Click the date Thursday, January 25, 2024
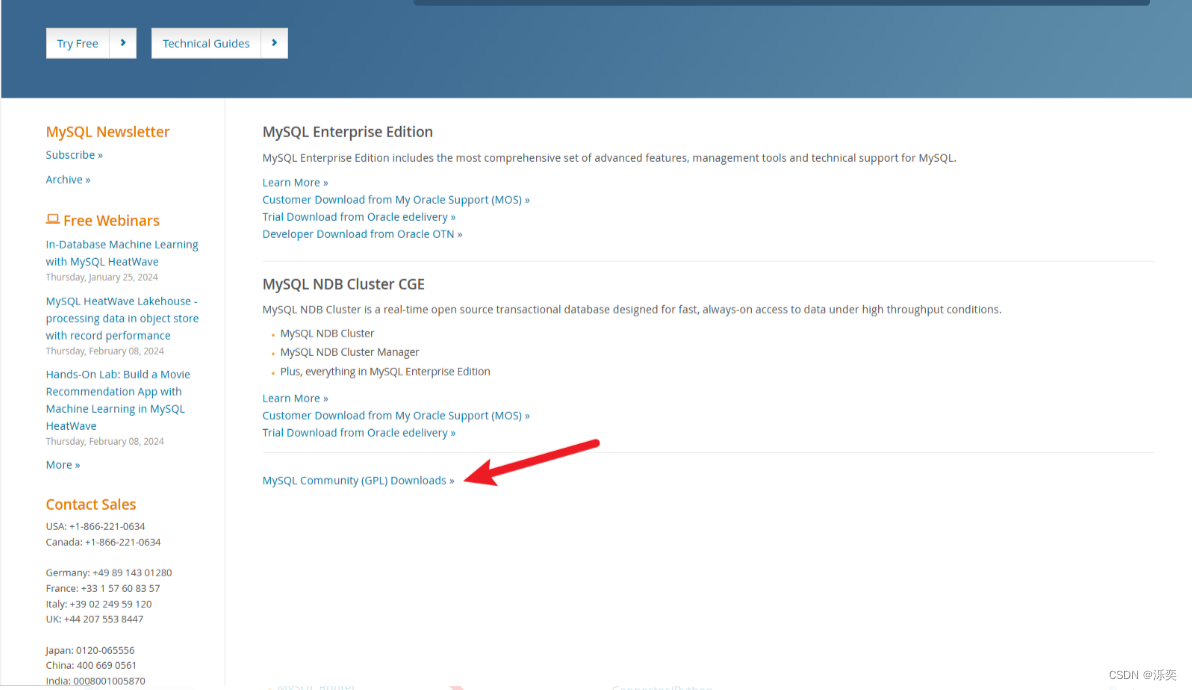Image resolution: width=1192 pixels, height=690 pixels. 102,277
